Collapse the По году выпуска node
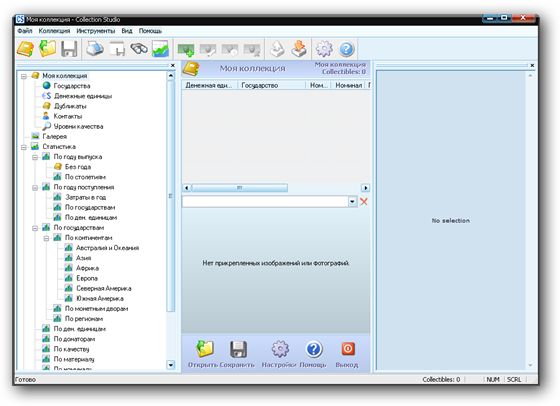This screenshot has width=560, height=406. tap(35, 157)
